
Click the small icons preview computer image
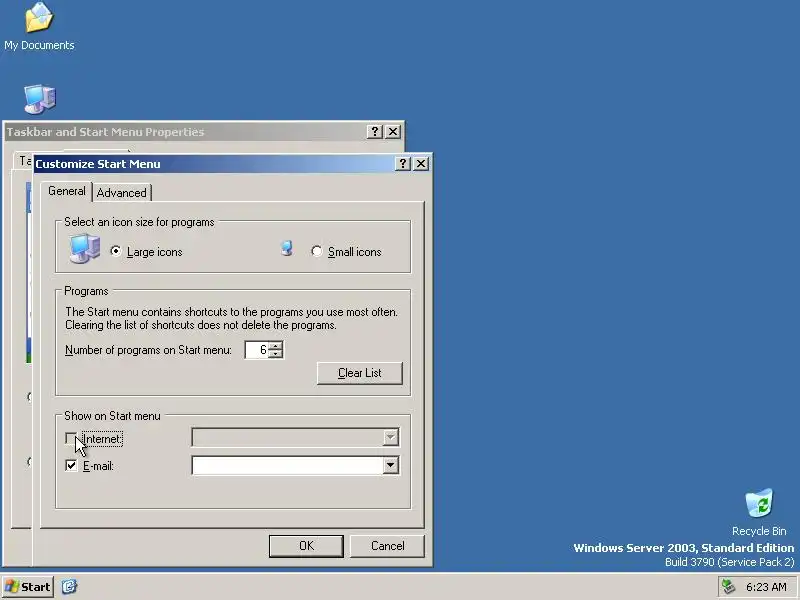point(287,248)
